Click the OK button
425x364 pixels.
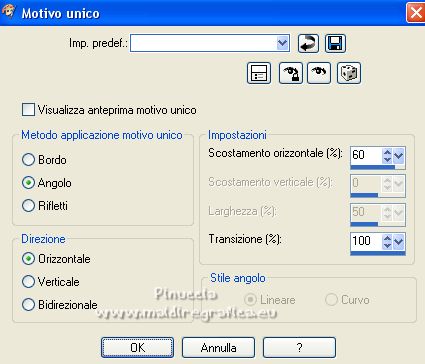click(137, 348)
